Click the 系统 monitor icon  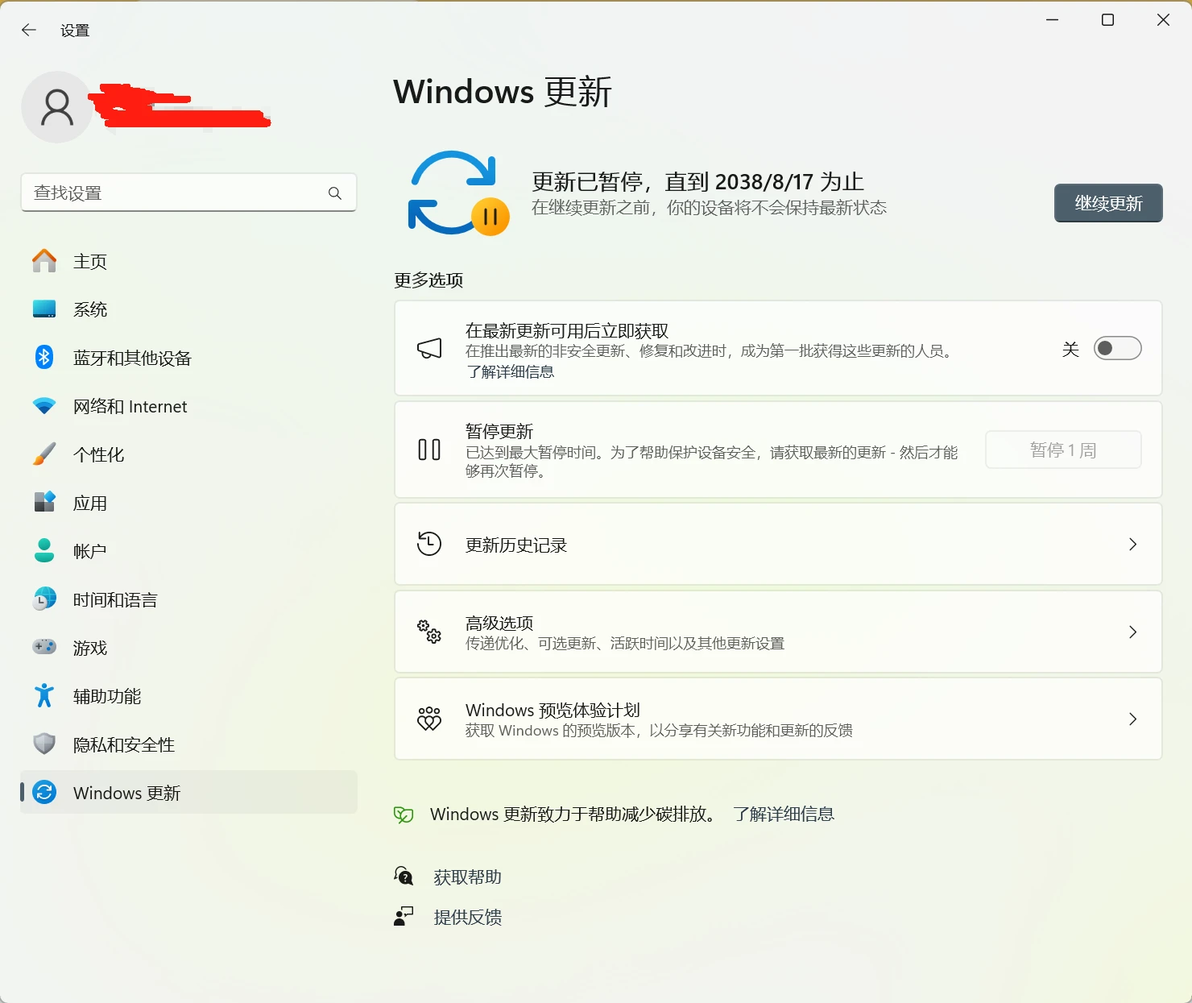click(44, 309)
